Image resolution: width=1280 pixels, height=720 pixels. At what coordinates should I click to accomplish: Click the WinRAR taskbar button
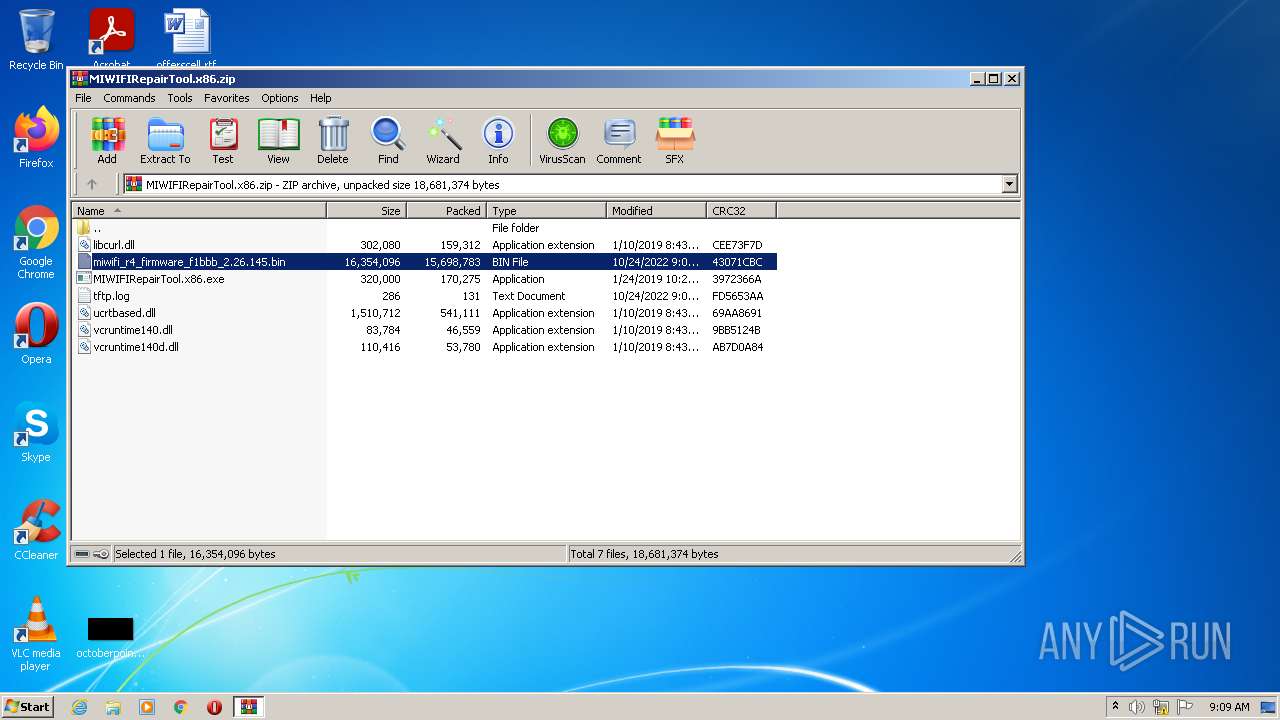point(248,707)
